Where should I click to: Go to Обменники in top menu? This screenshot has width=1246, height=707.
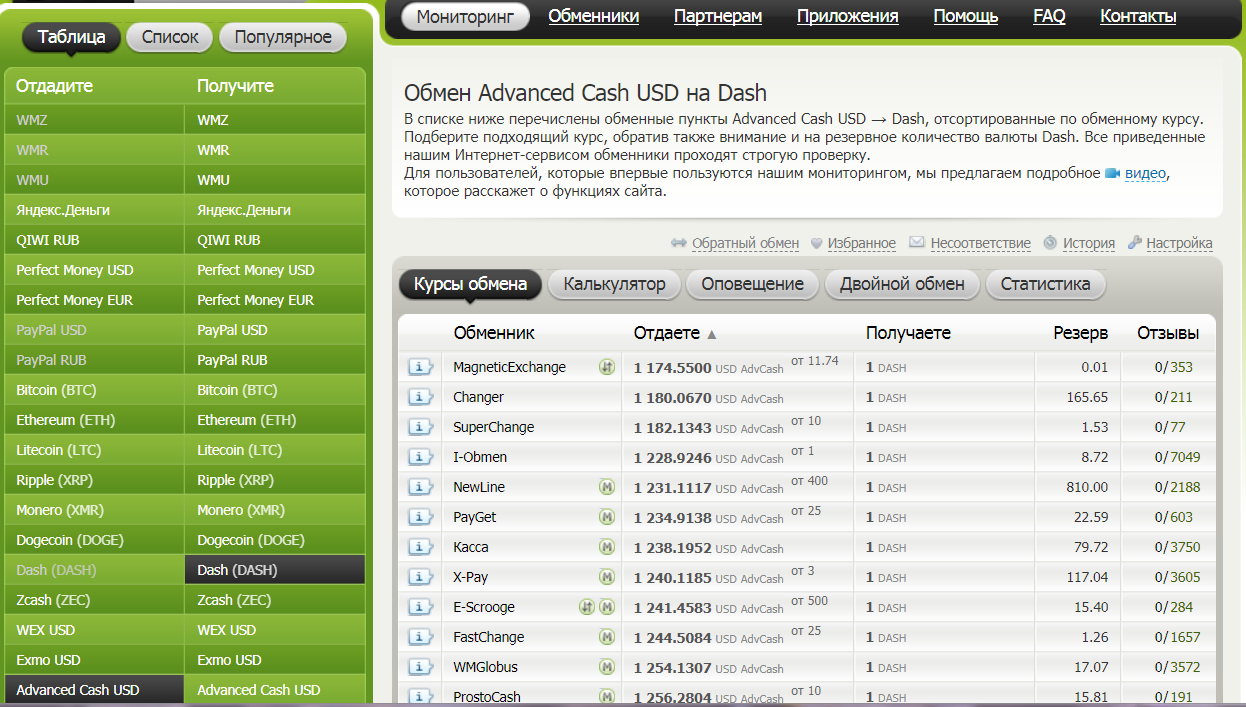click(x=593, y=16)
